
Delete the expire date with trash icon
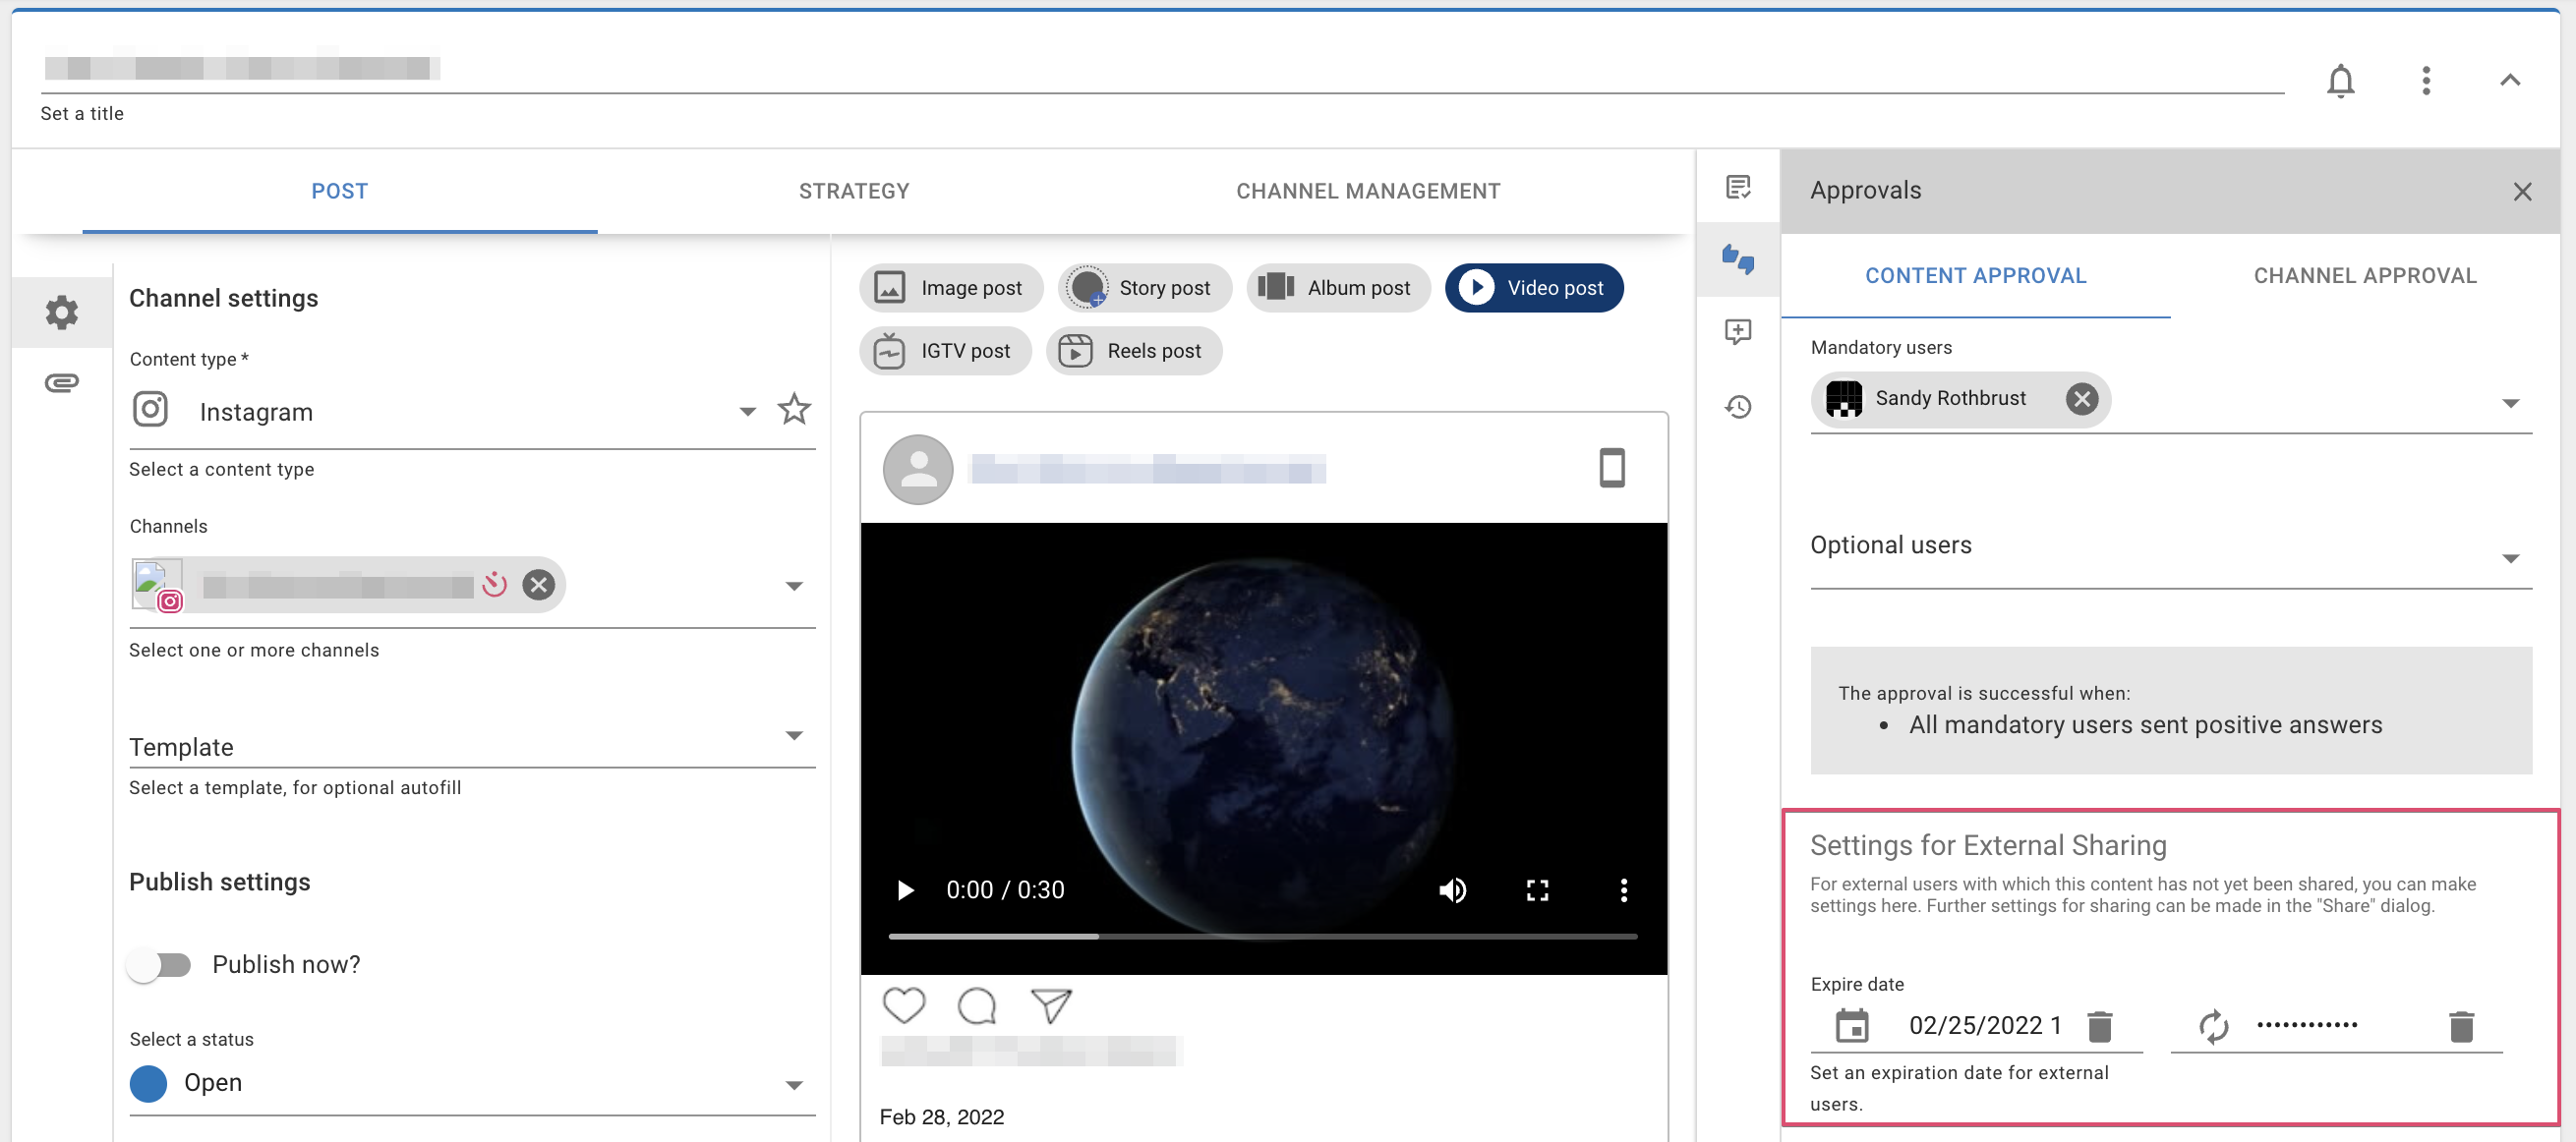pyautogui.click(x=2099, y=1026)
